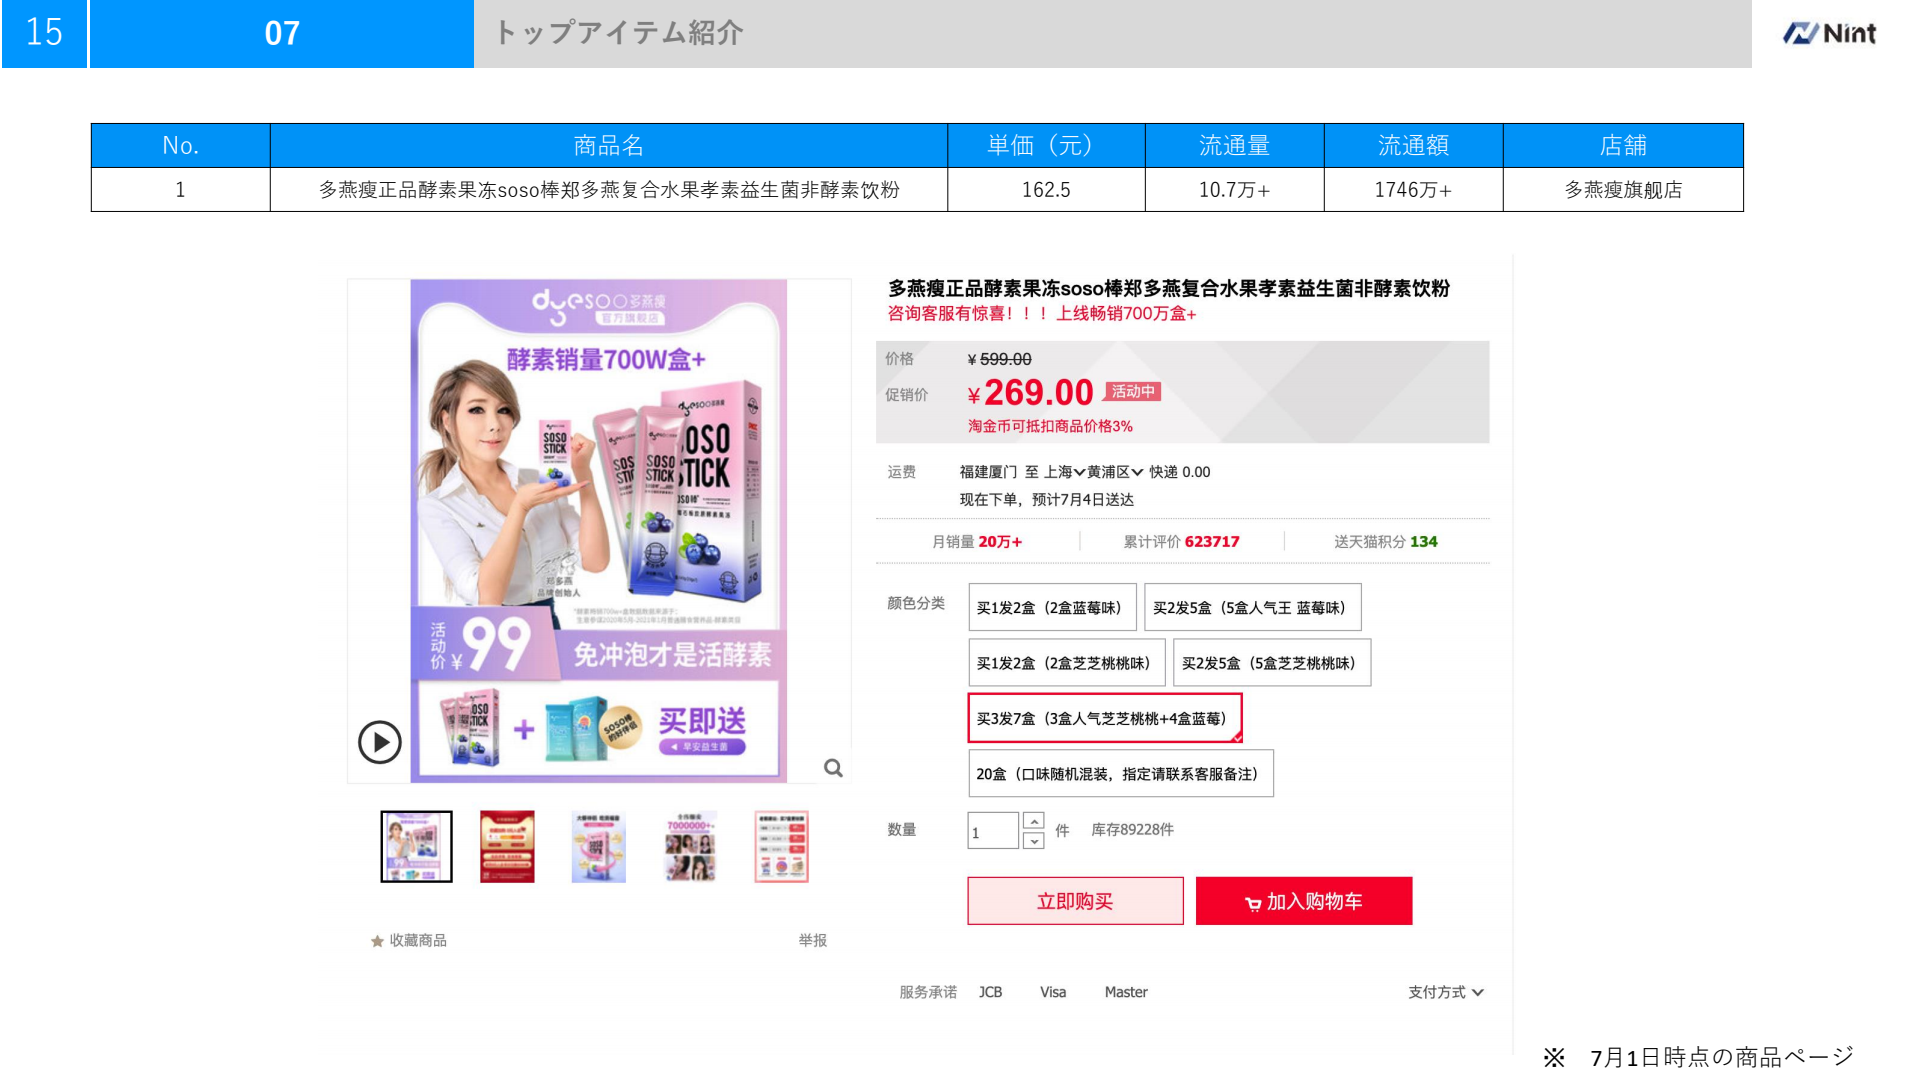
Task: Open the 上海 city dropdown
Action: point(1065,472)
